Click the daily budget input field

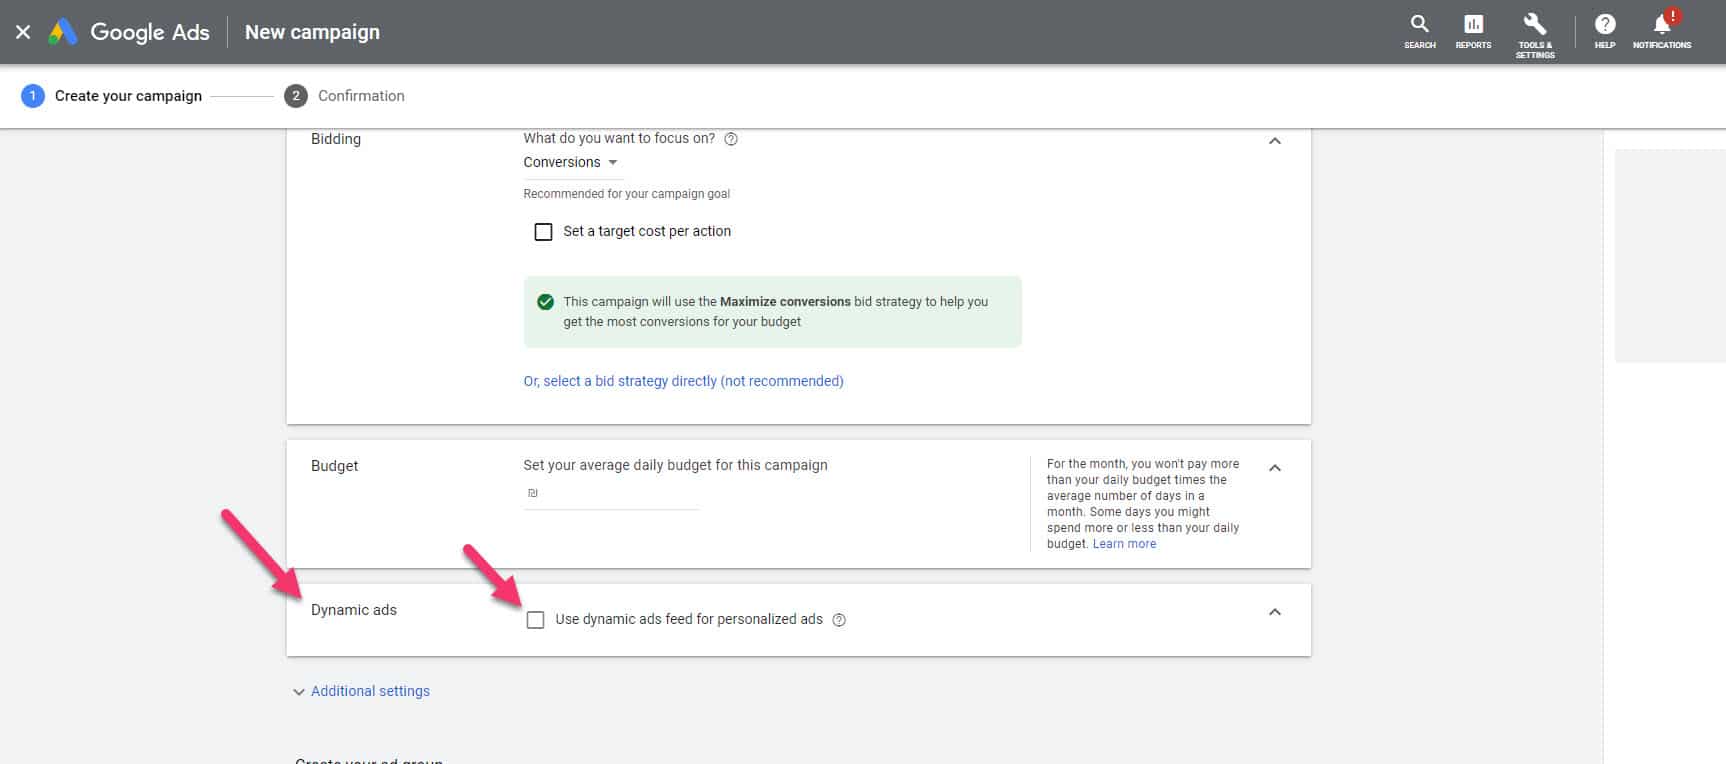tap(610, 493)
